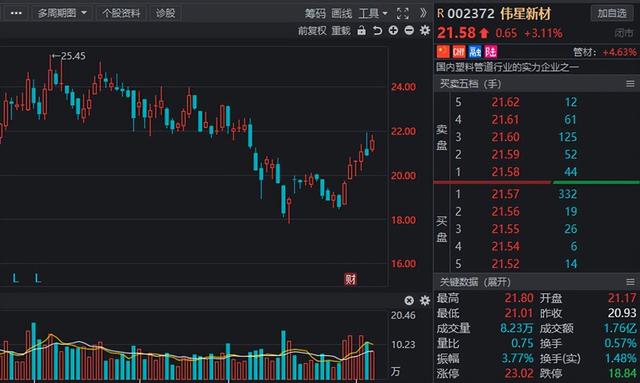Toggle the chart lock icon
640x383 pixels.
click(362, 31)
